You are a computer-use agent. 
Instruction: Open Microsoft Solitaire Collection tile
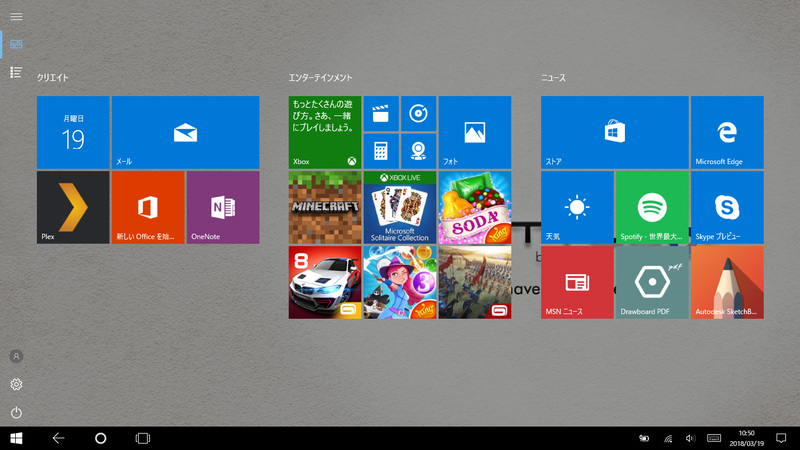[x=400, y=207]
